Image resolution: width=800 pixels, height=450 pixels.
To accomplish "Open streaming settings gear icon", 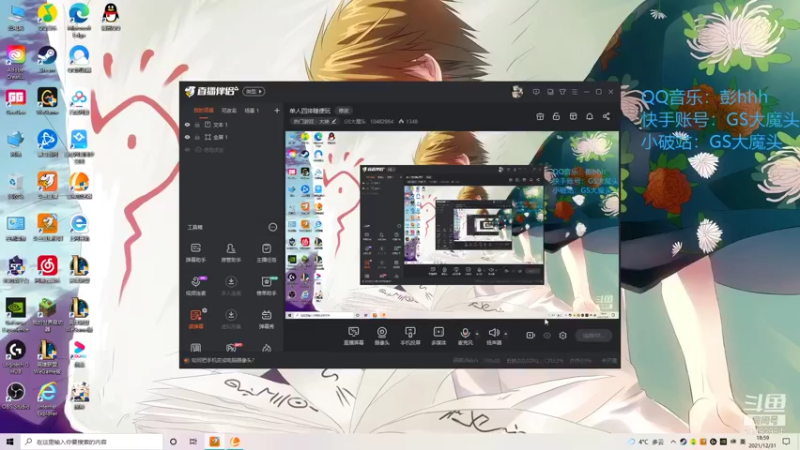I will pyautogui.click(x=563, y=335).
